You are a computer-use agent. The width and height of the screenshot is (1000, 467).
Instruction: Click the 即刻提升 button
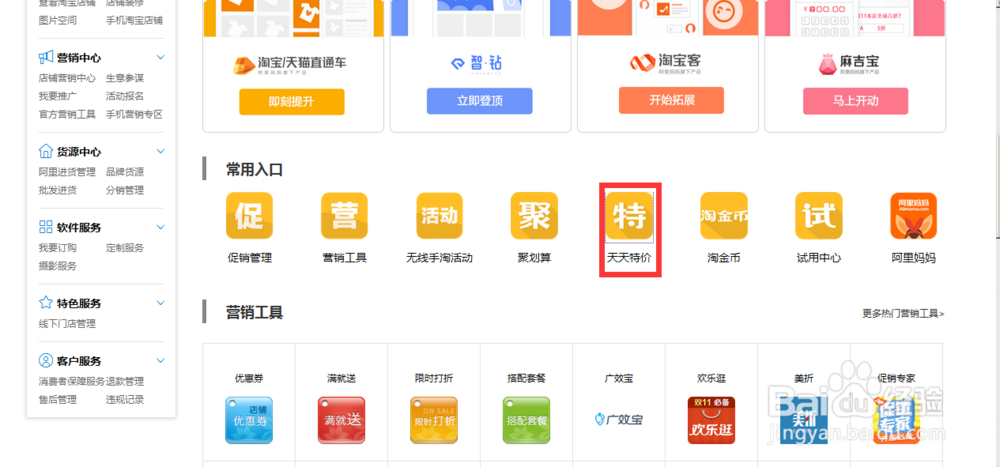291,101
